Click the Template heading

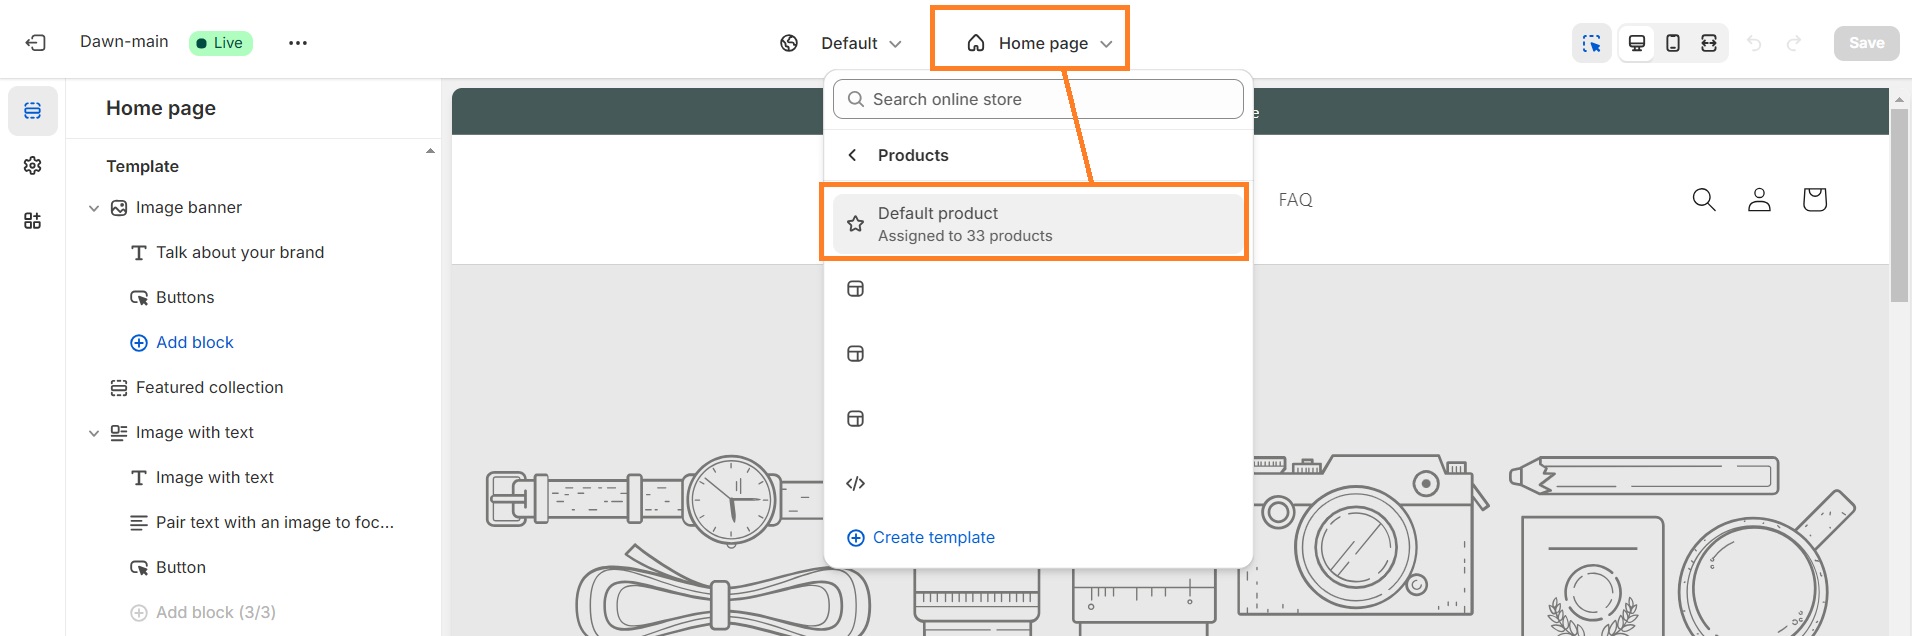coord(143,166)
